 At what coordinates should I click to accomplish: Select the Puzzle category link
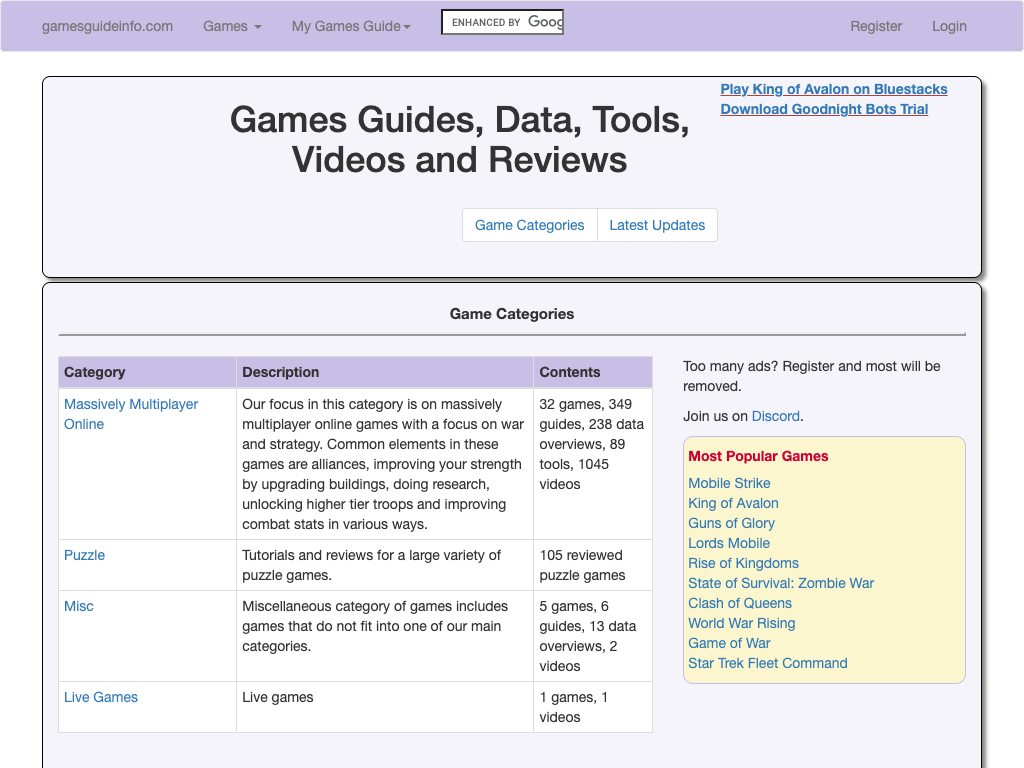pos(84,555)
